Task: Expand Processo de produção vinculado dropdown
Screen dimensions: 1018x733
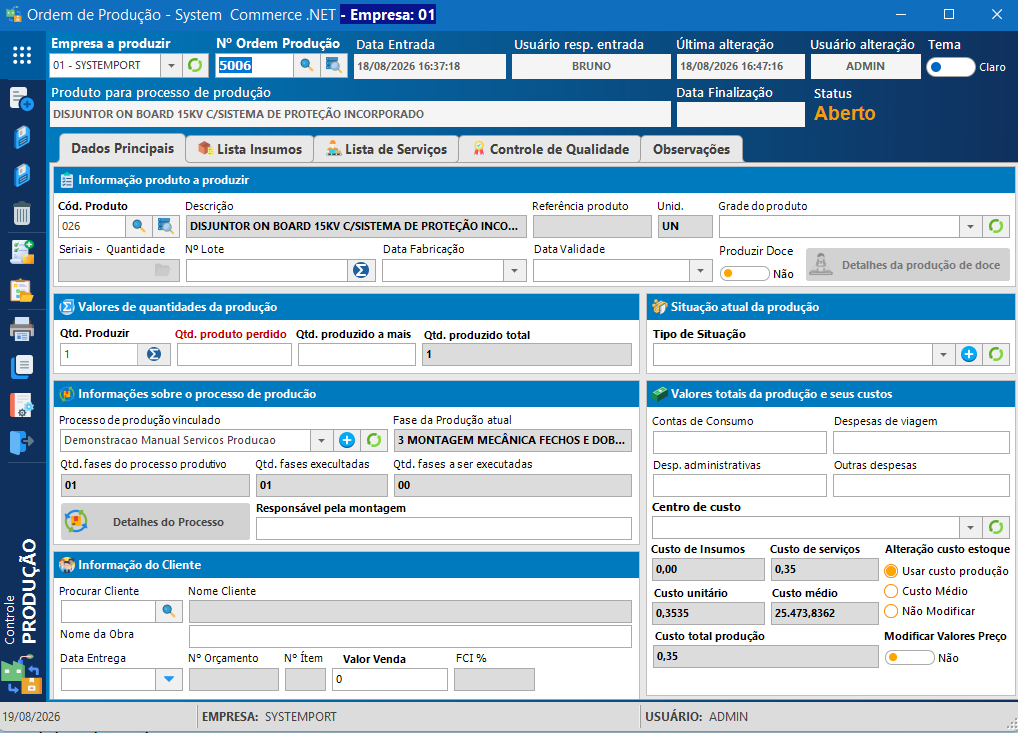Action: (321, 440)
